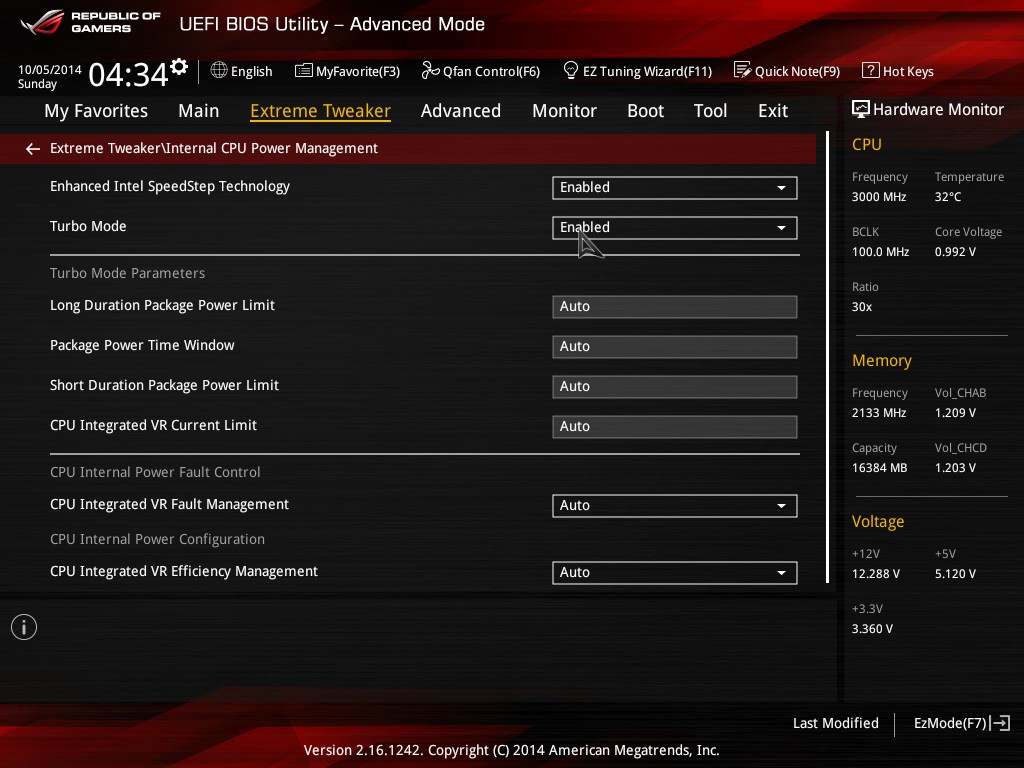The width and height of the screenshot is (1024, 768).
Task: Click Long Duration Package Power Limit field
Action: (x=674, y=306)
